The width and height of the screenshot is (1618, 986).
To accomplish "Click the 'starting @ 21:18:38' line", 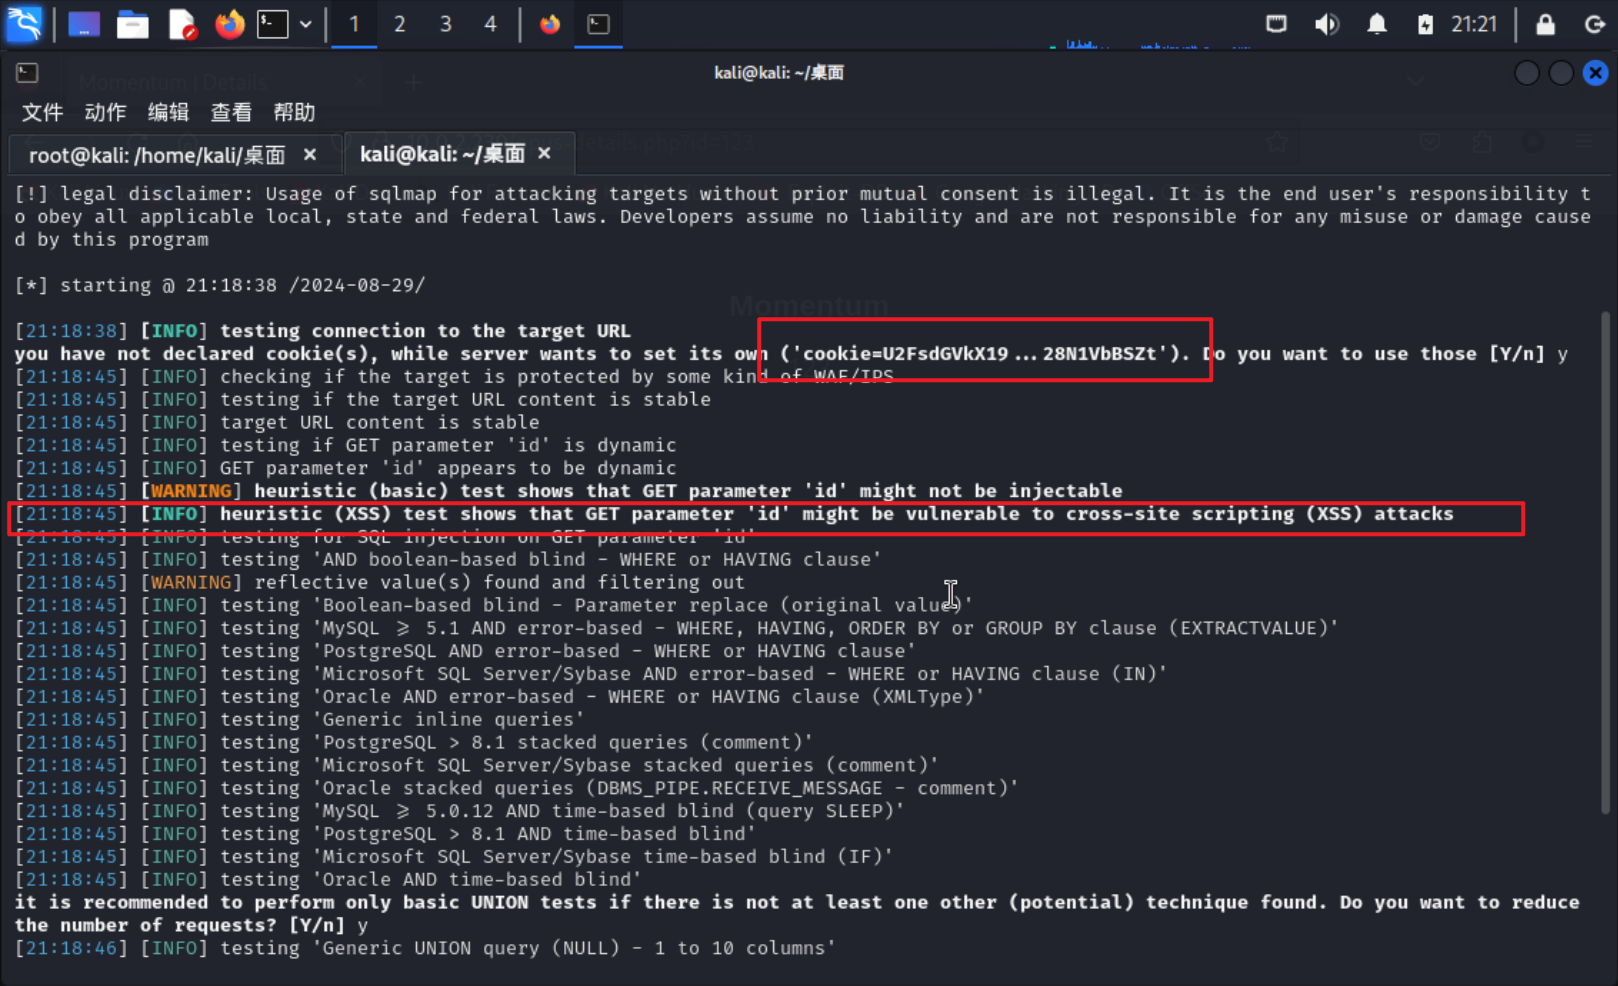I will pyautogui.click(x=220, y=285).
